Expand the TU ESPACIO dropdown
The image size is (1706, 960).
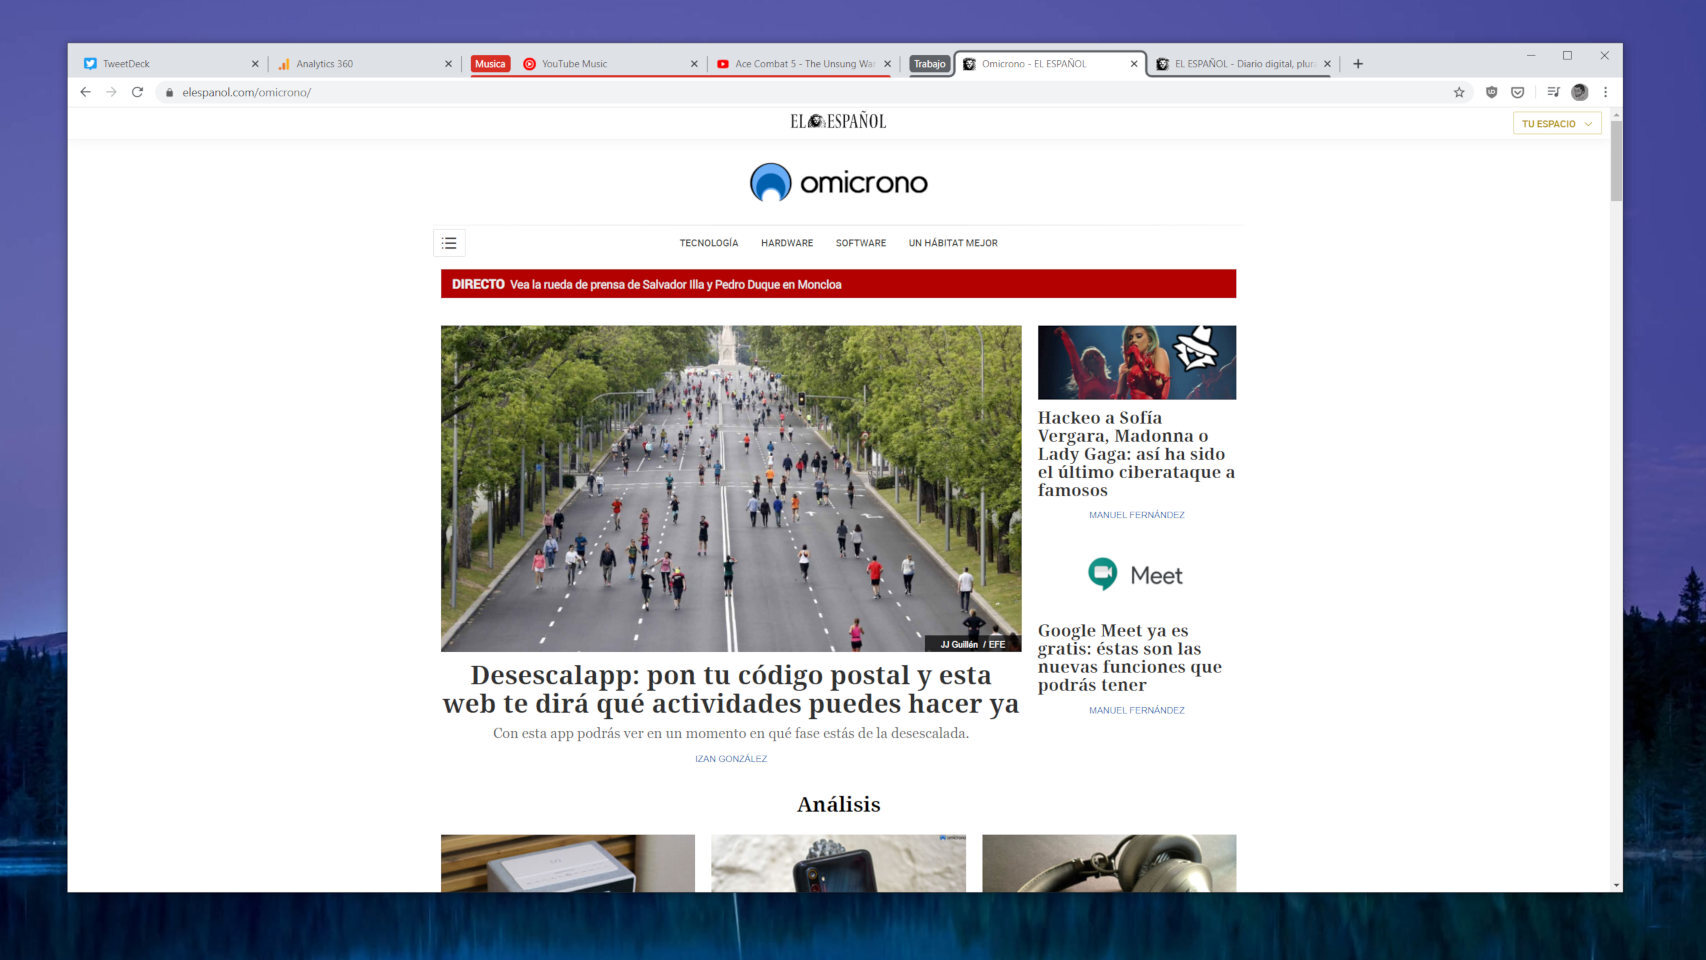pyautogui.click(x=1557, y=124)
